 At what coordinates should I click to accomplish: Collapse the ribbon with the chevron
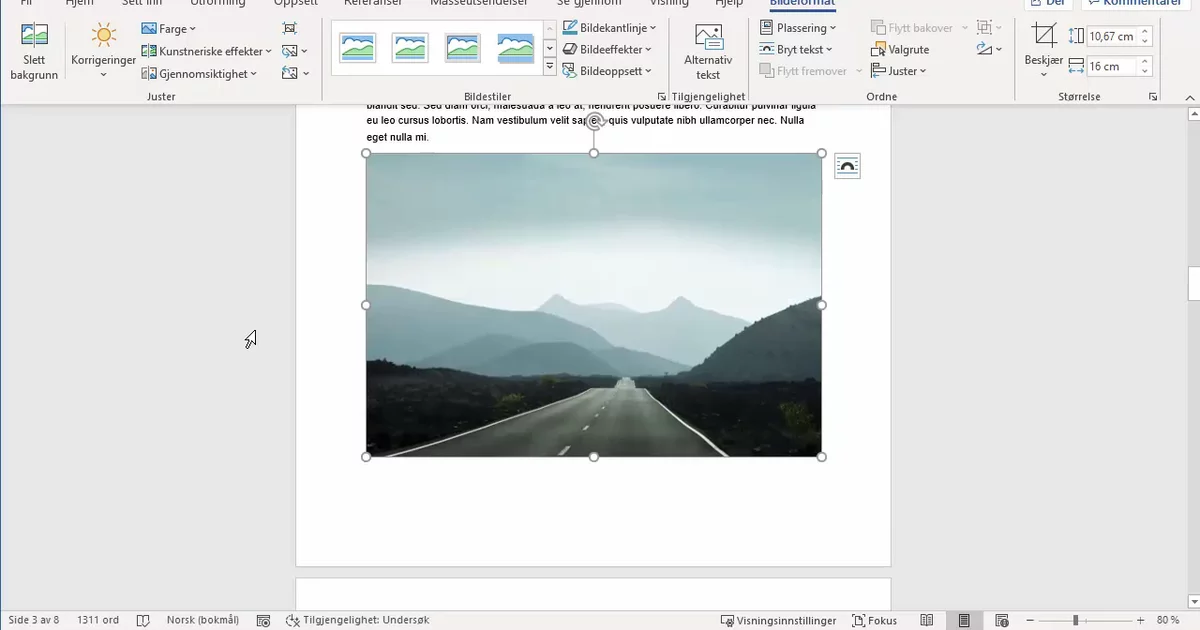1189,97
